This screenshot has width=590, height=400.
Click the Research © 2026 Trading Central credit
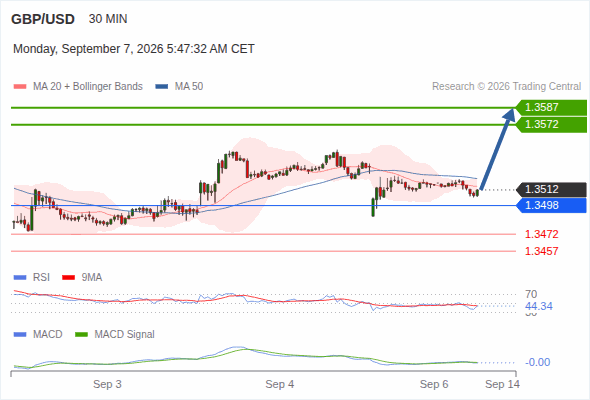[506, 87]
